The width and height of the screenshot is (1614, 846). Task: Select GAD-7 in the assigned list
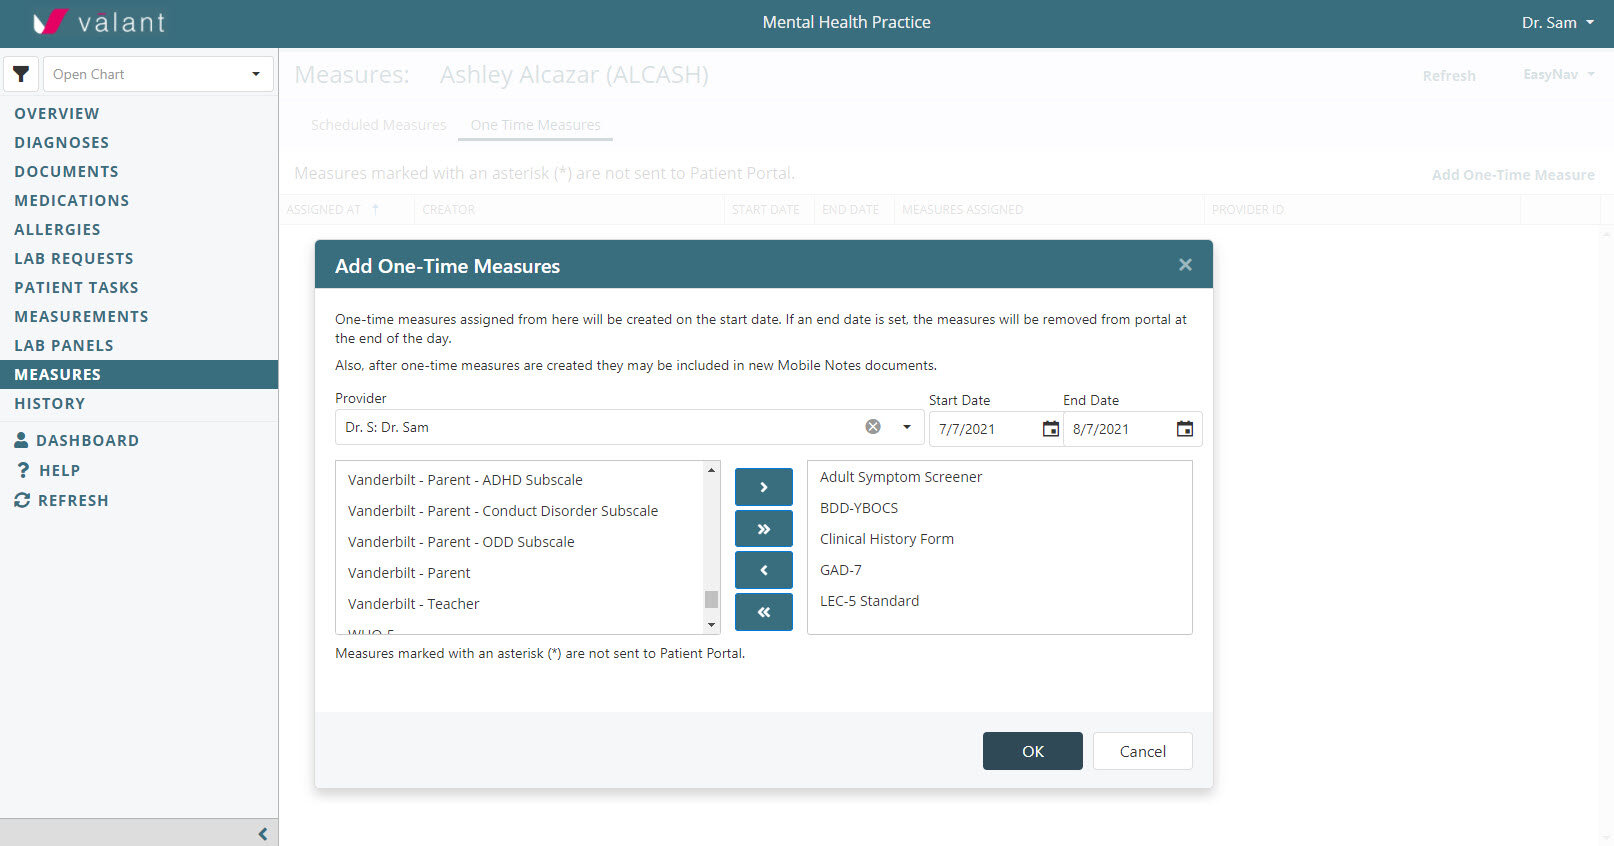[840, 570]
